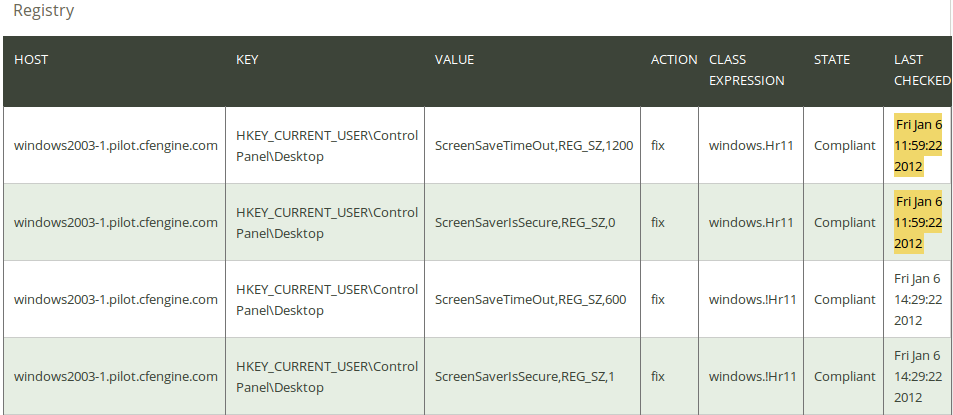Viewport: 953px width, 415px height.
Task: Click the LAST CHECKED column header
Action: (x=921, y=70)
